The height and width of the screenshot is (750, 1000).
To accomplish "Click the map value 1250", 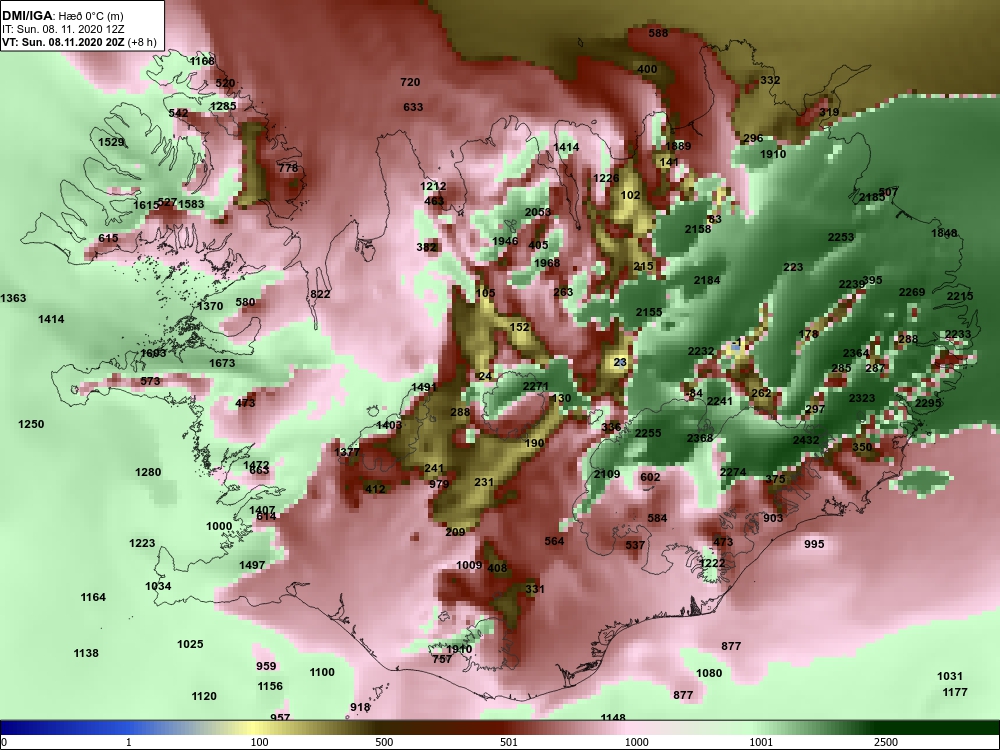I will coord(31,425).
